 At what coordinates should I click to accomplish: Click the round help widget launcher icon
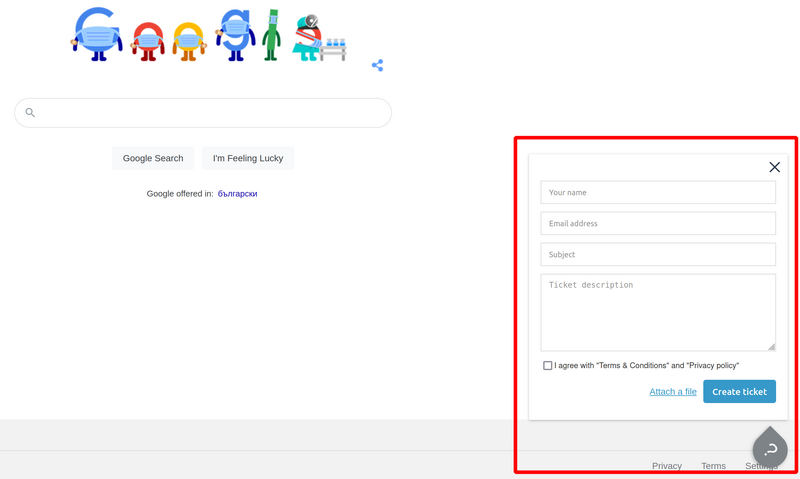click(x=770, y=449)
